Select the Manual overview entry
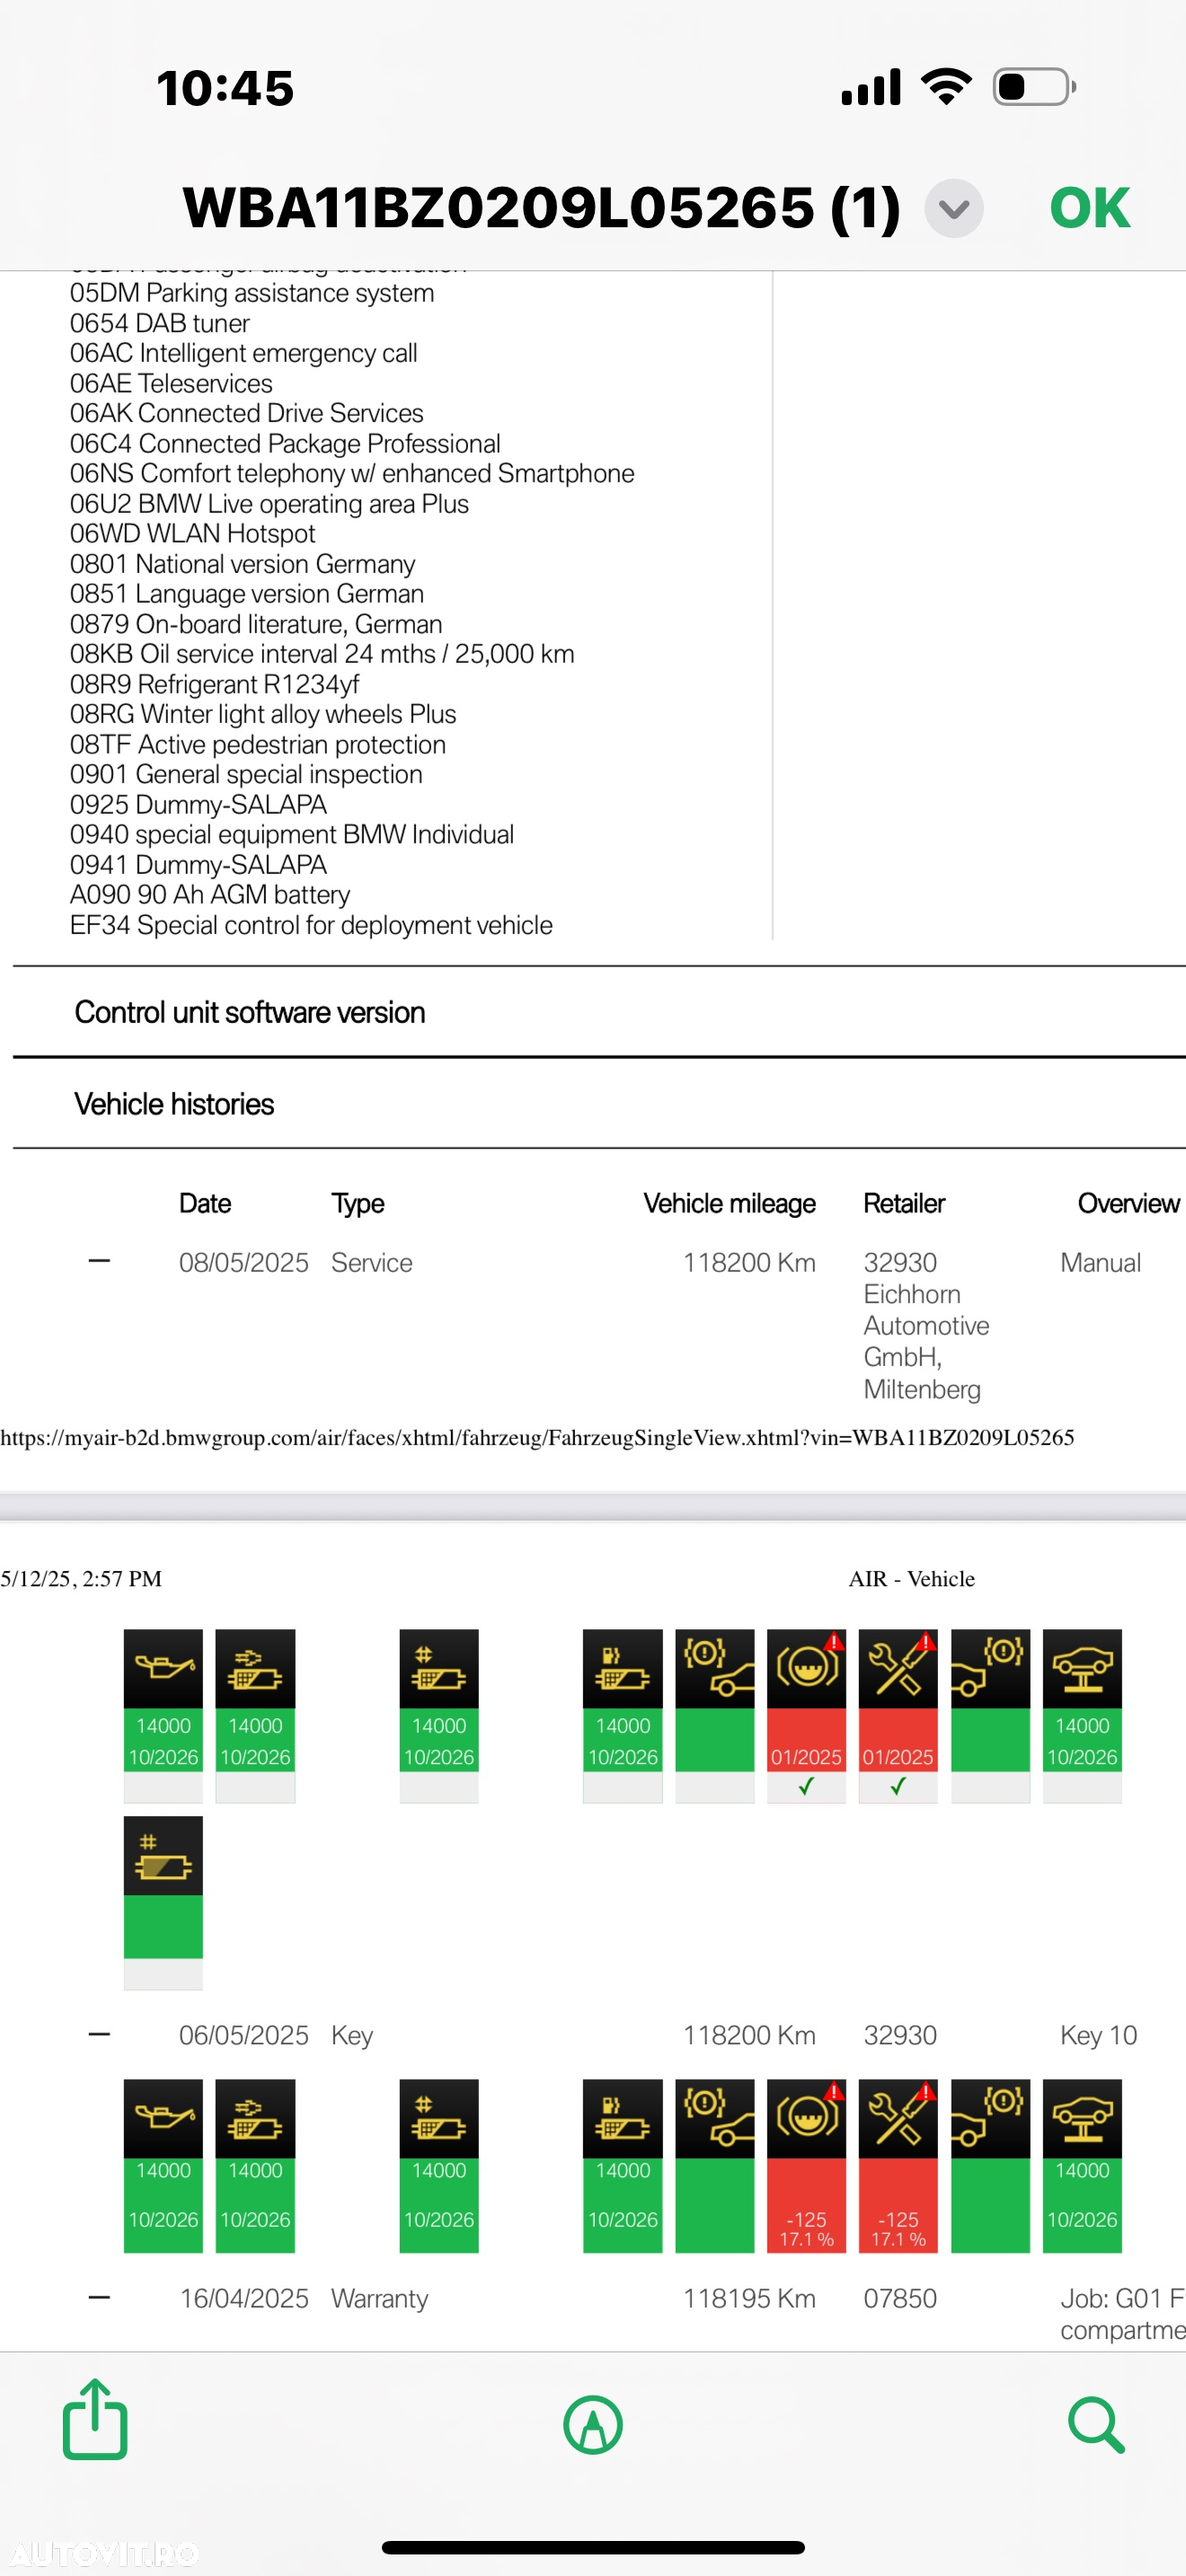The image size is (1186, 2576). tap(1100, 1262)
